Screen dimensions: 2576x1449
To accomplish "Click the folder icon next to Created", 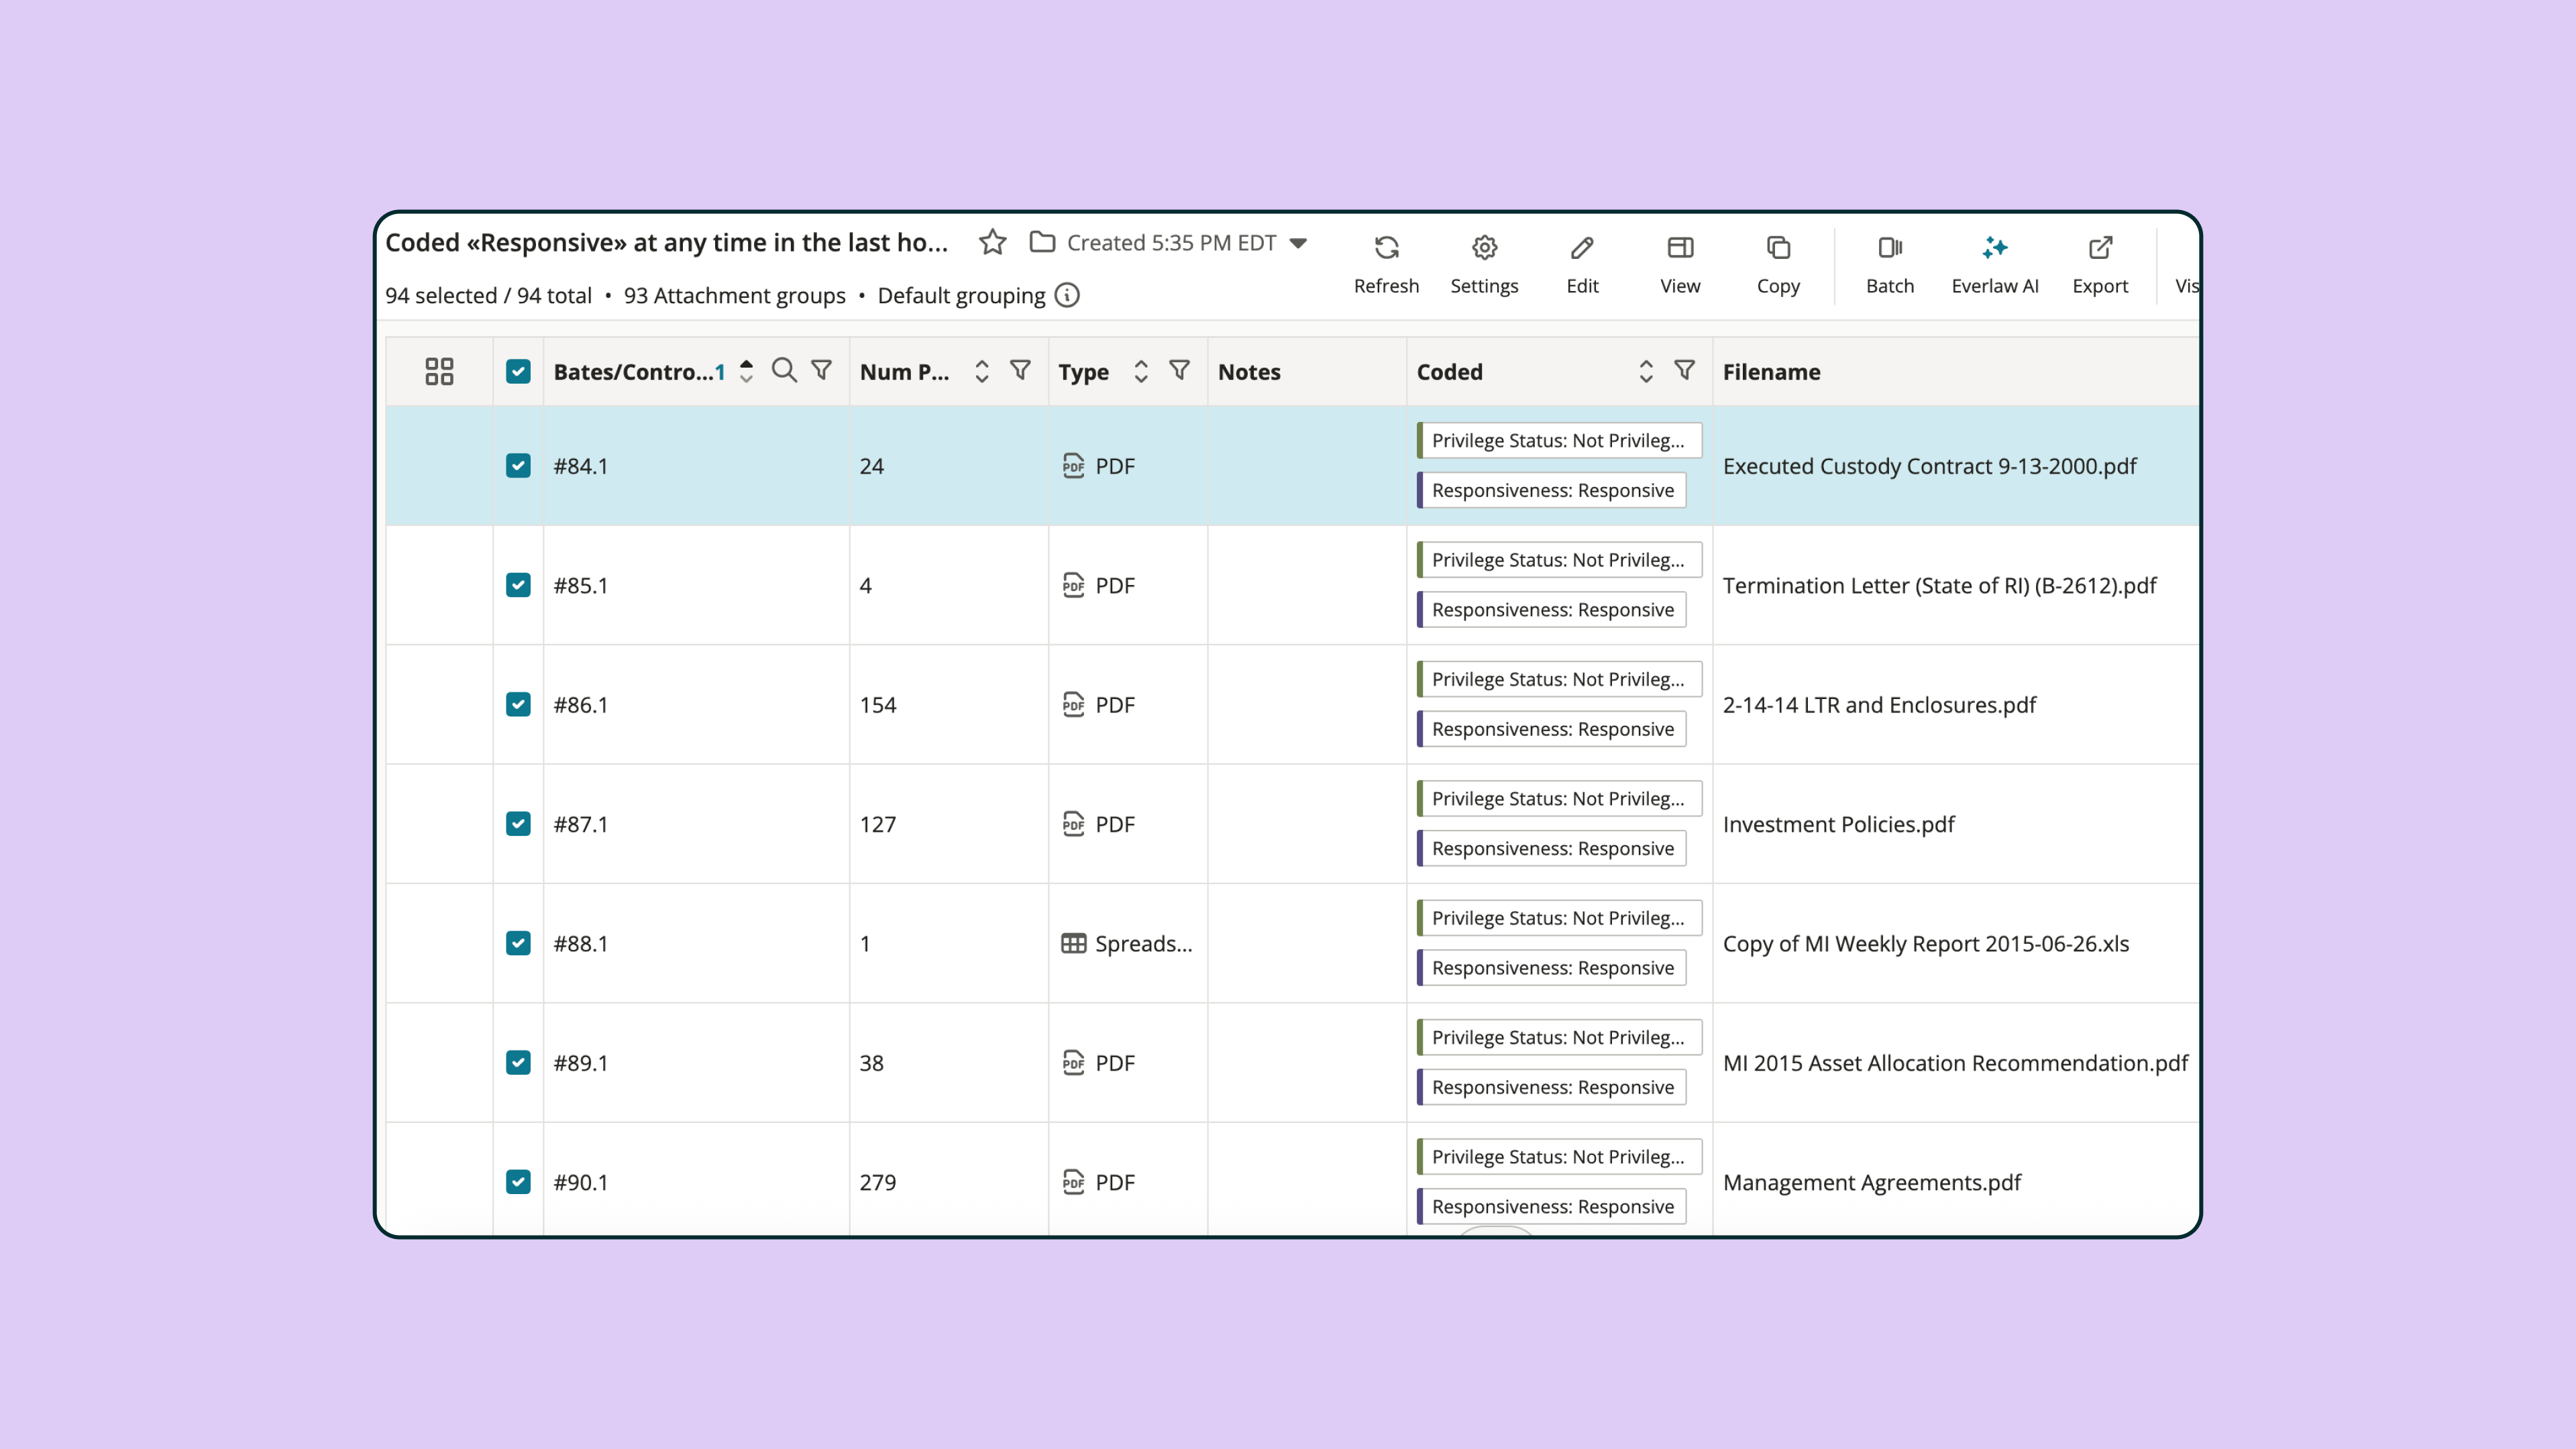I will point(1042,242).
